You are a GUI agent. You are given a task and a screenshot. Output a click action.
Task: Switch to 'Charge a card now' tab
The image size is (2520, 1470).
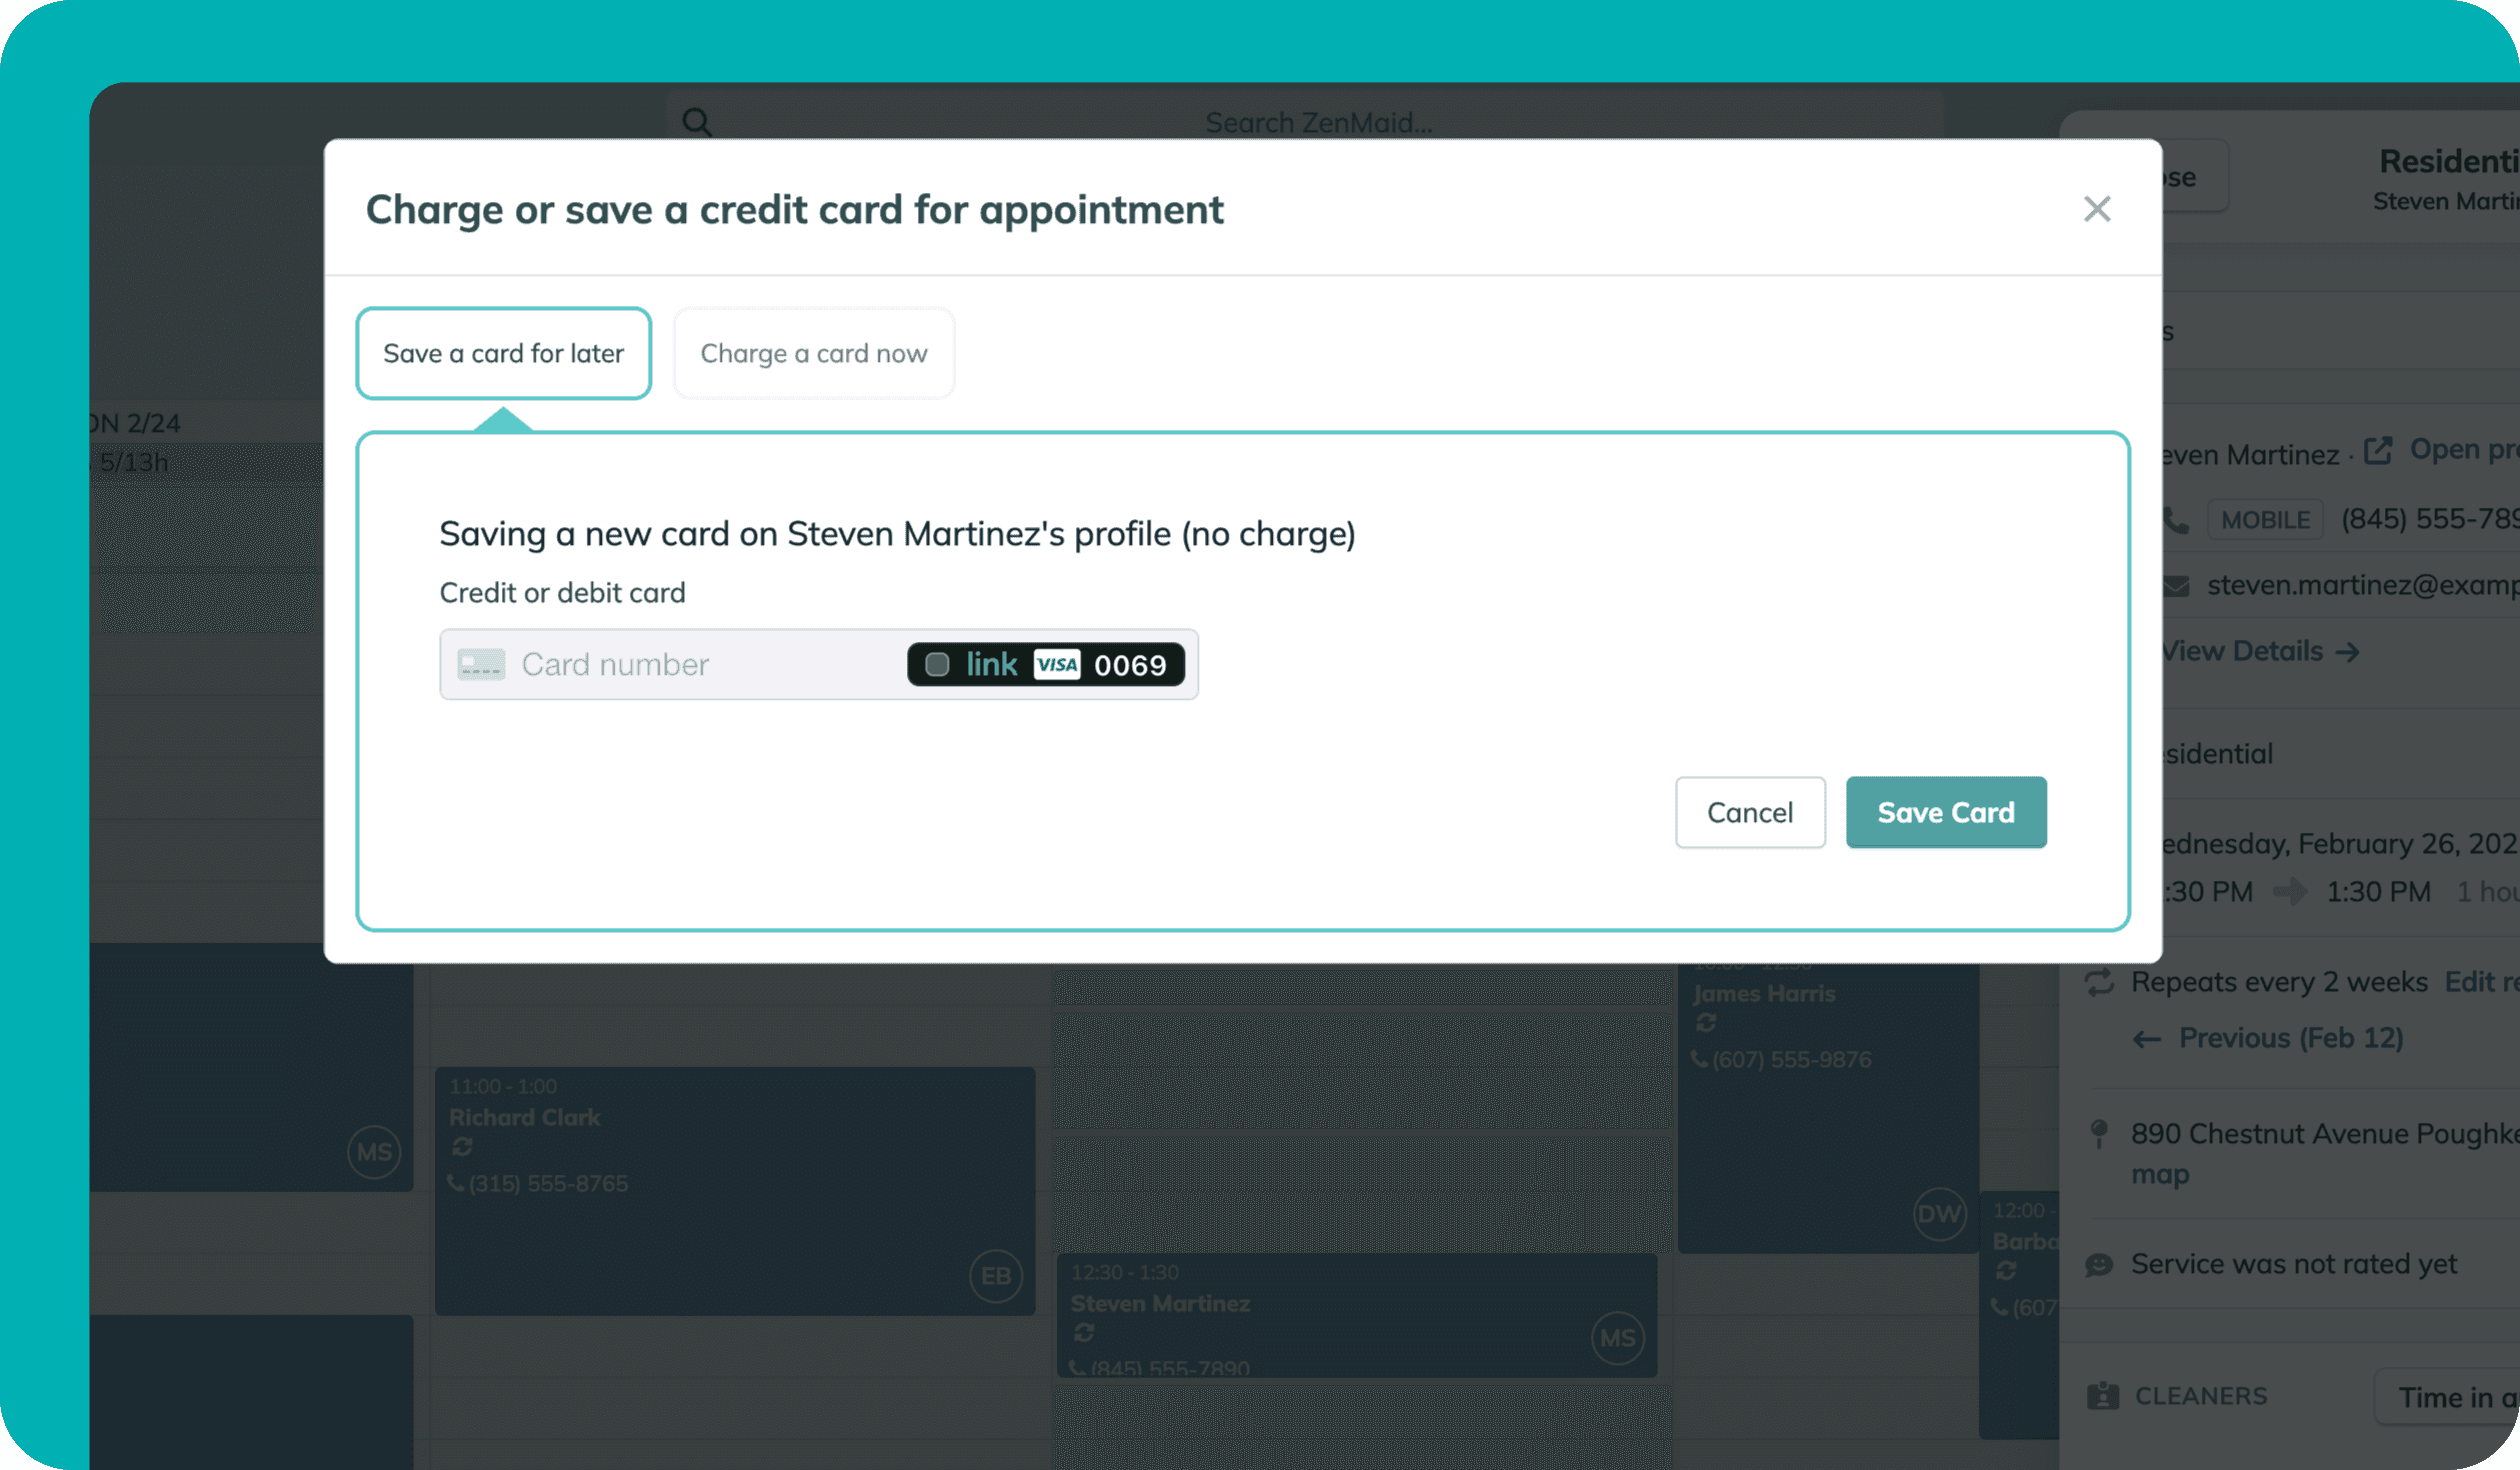coord(813,353)
